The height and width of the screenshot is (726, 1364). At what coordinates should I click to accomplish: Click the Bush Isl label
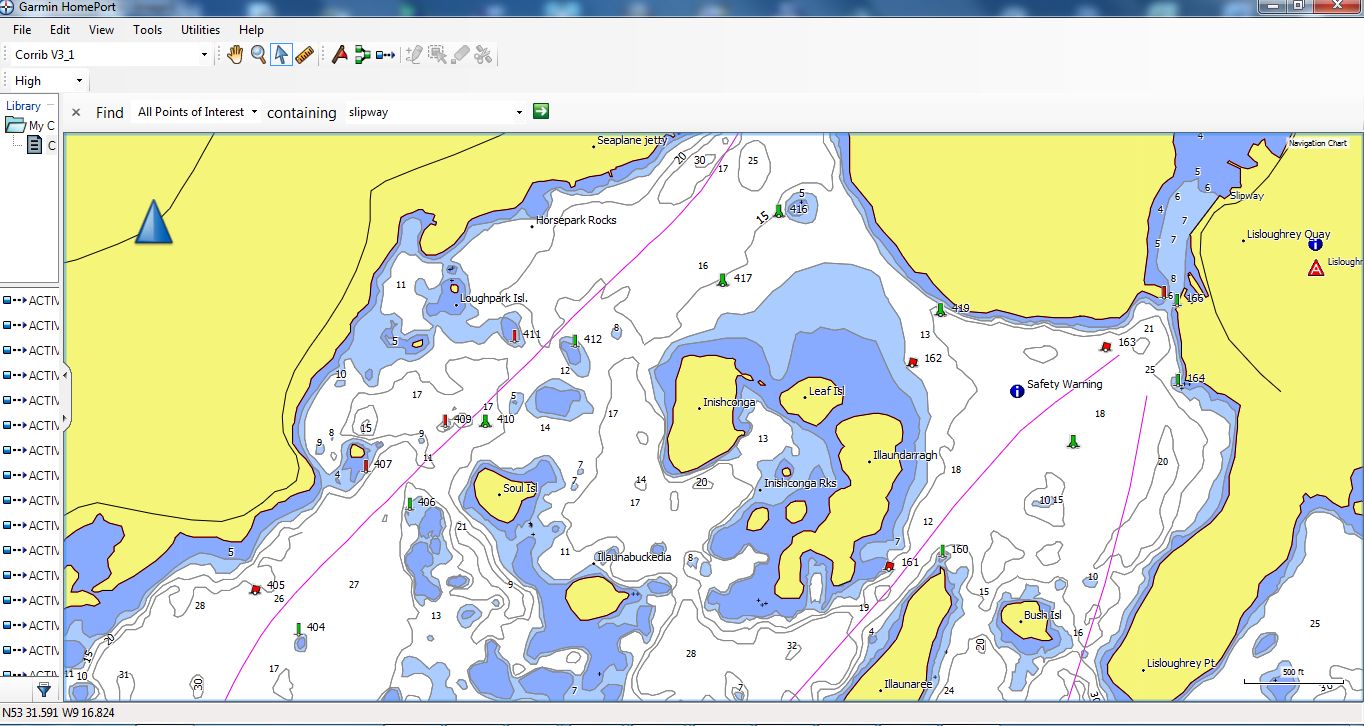(1042, 615)
